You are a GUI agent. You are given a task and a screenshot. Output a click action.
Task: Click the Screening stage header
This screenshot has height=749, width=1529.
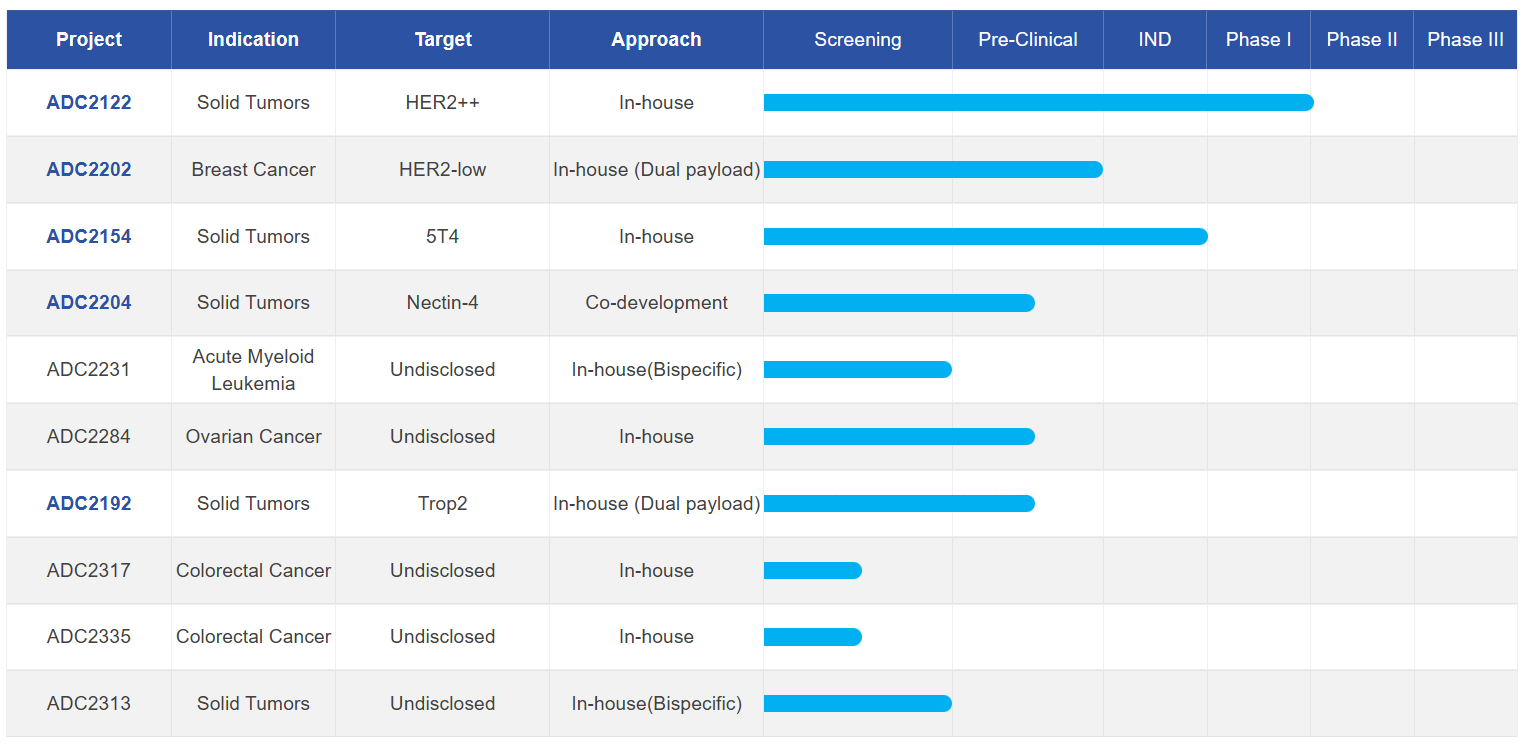click(857, 39)
